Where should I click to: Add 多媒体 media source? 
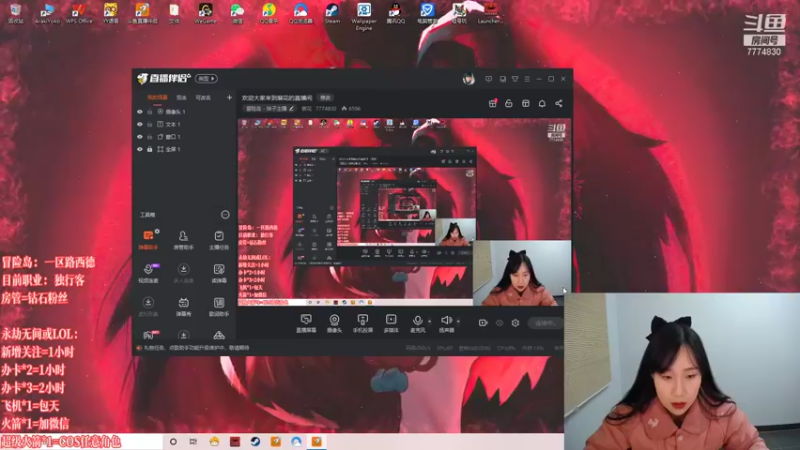(x=391, y=323)
